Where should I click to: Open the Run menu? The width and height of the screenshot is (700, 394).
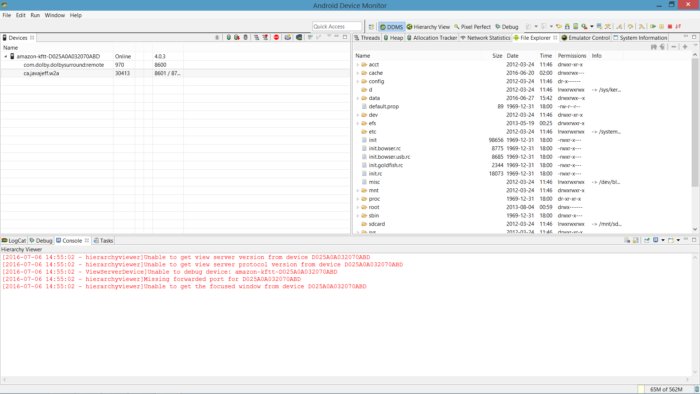(x=35, y=15)
